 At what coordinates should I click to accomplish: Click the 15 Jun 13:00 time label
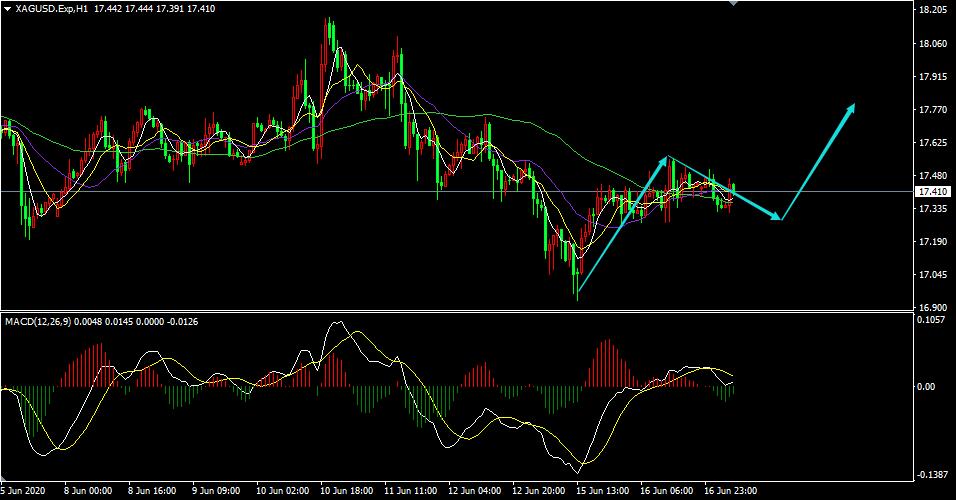[605, 491]
